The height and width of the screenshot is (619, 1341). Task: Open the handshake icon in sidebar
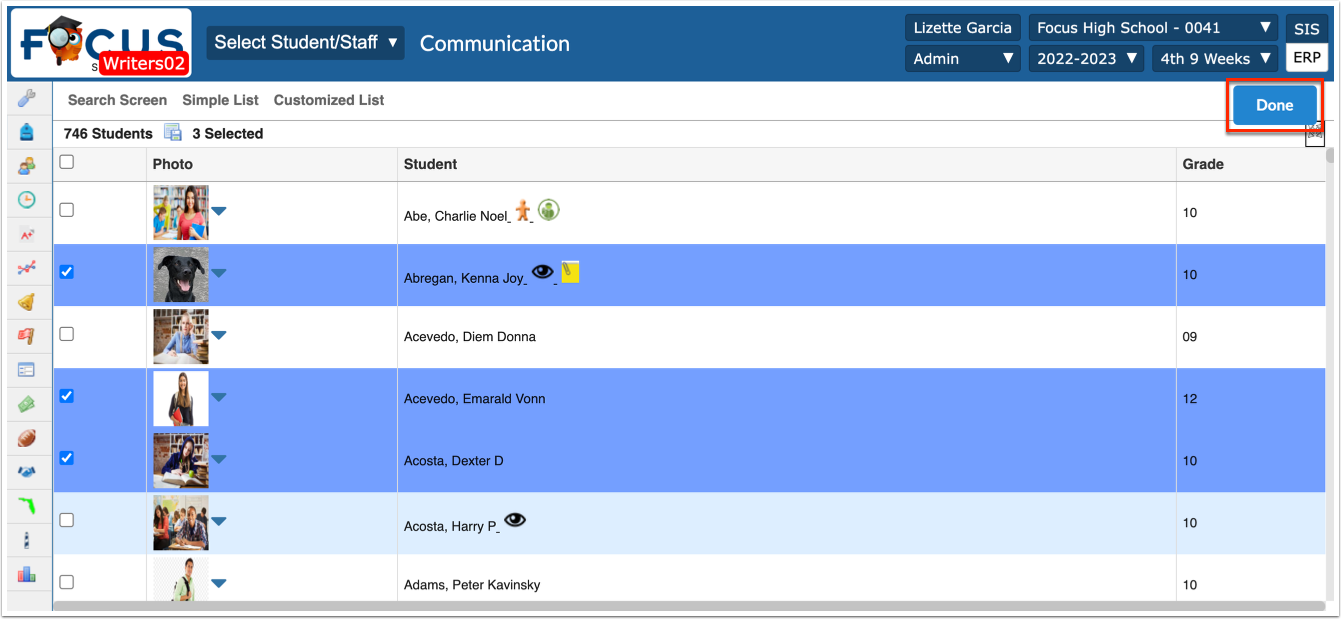(27, 472)
